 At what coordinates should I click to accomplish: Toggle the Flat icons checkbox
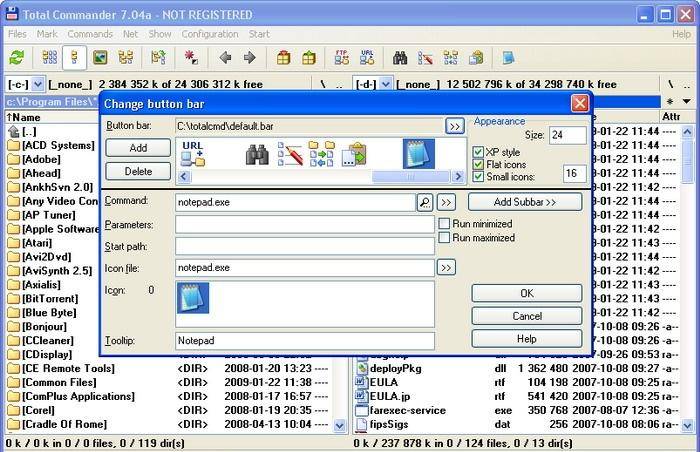coord(478,164)
